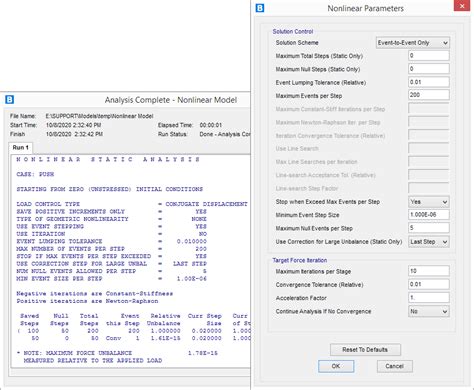Click the Target Force Iteration Convergence Tolerance field
Screen dimensions: 474x390
tap(429, 284)
